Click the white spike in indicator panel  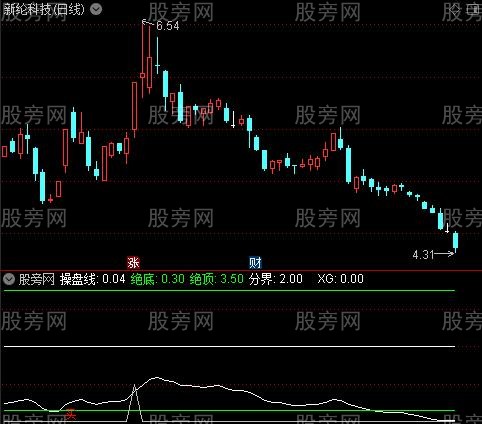point(135,403)
